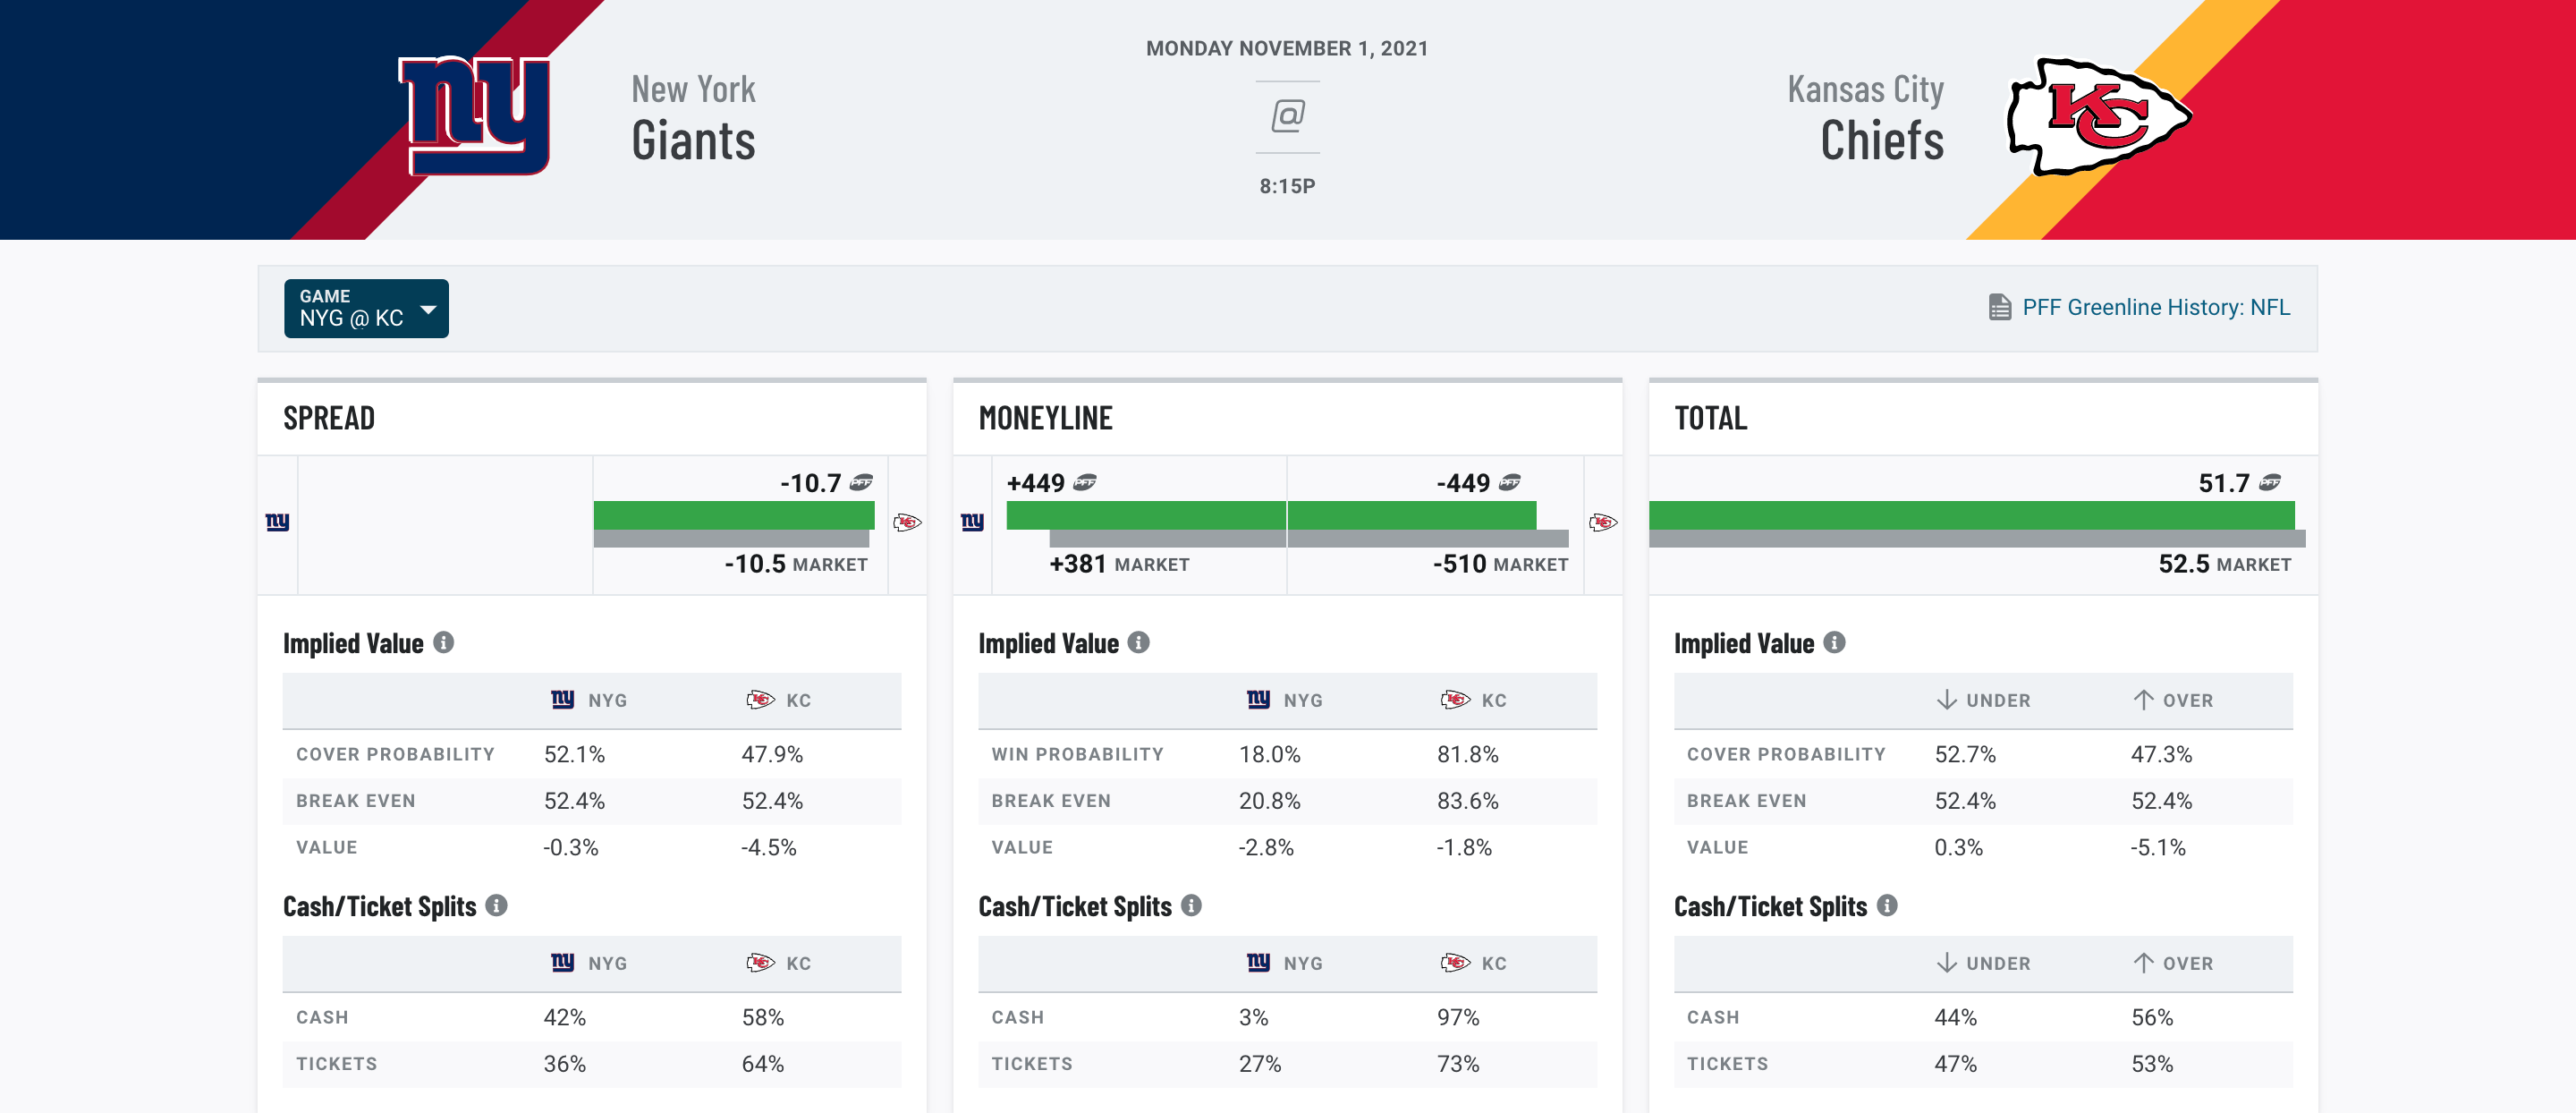Click the 8:15P kickoff time
This screenshot has height=1113, width=2576.
[1287, 186]
